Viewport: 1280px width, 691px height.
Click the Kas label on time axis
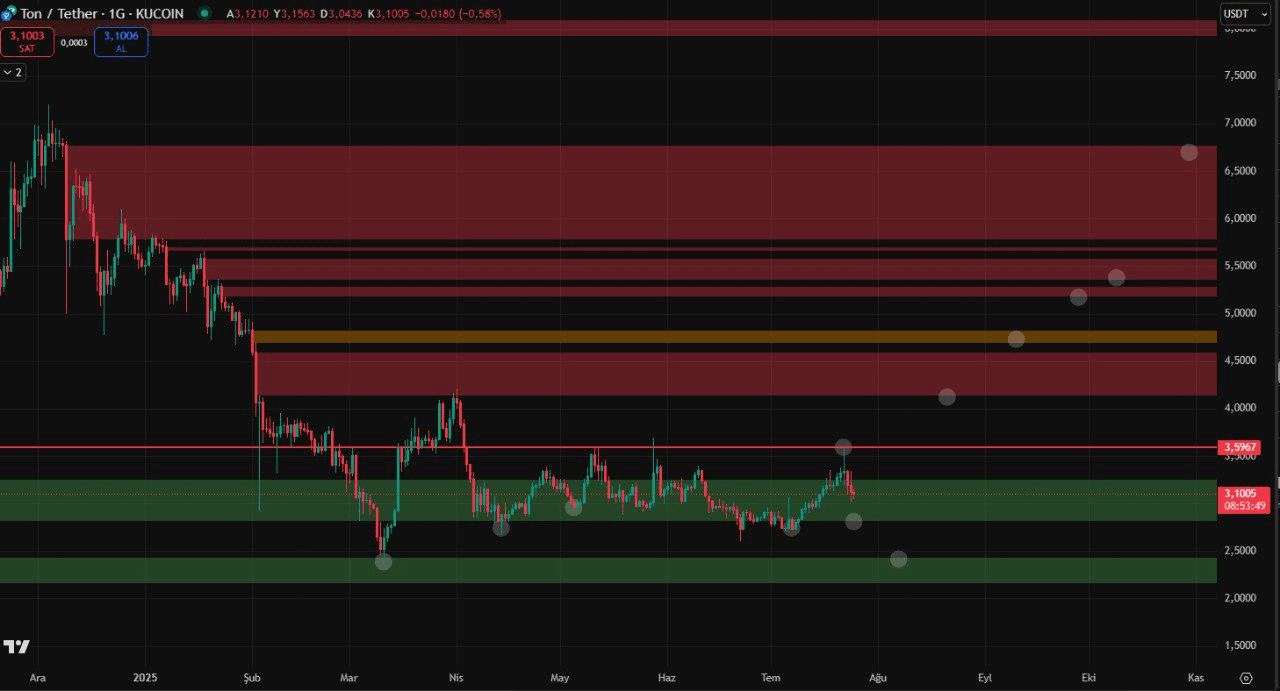point(1195,678)
